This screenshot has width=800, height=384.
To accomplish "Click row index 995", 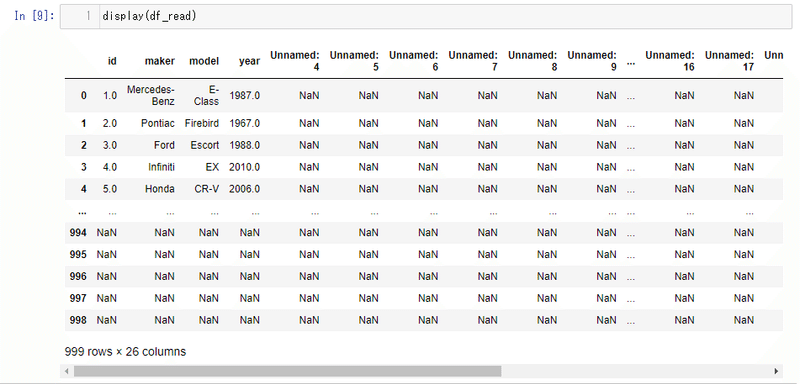I will point(78,254).
